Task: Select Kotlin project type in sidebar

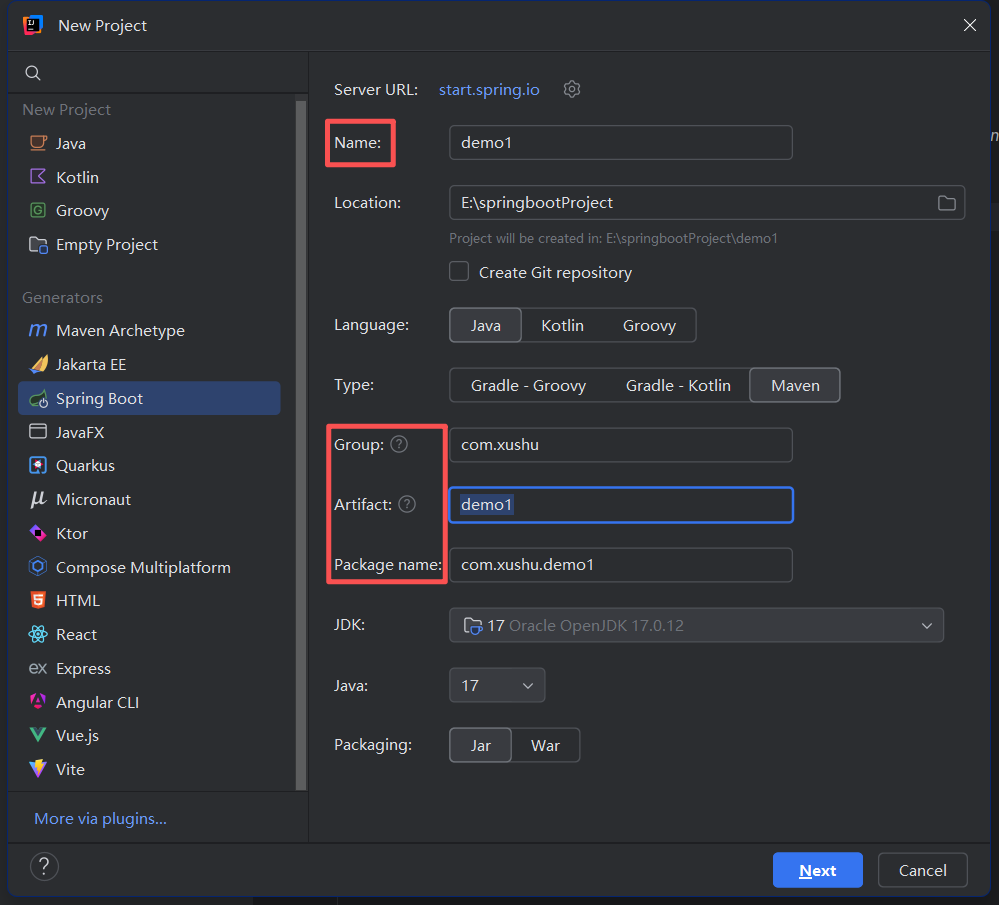Action: (x=149, y=177)
